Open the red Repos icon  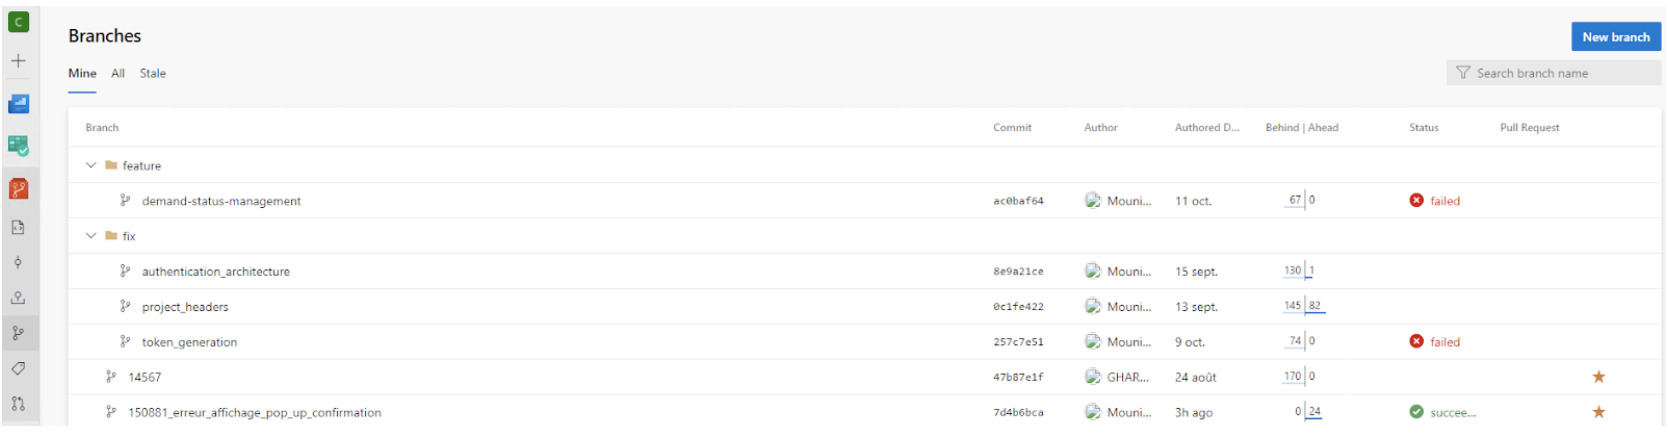[x=18, y=189]
